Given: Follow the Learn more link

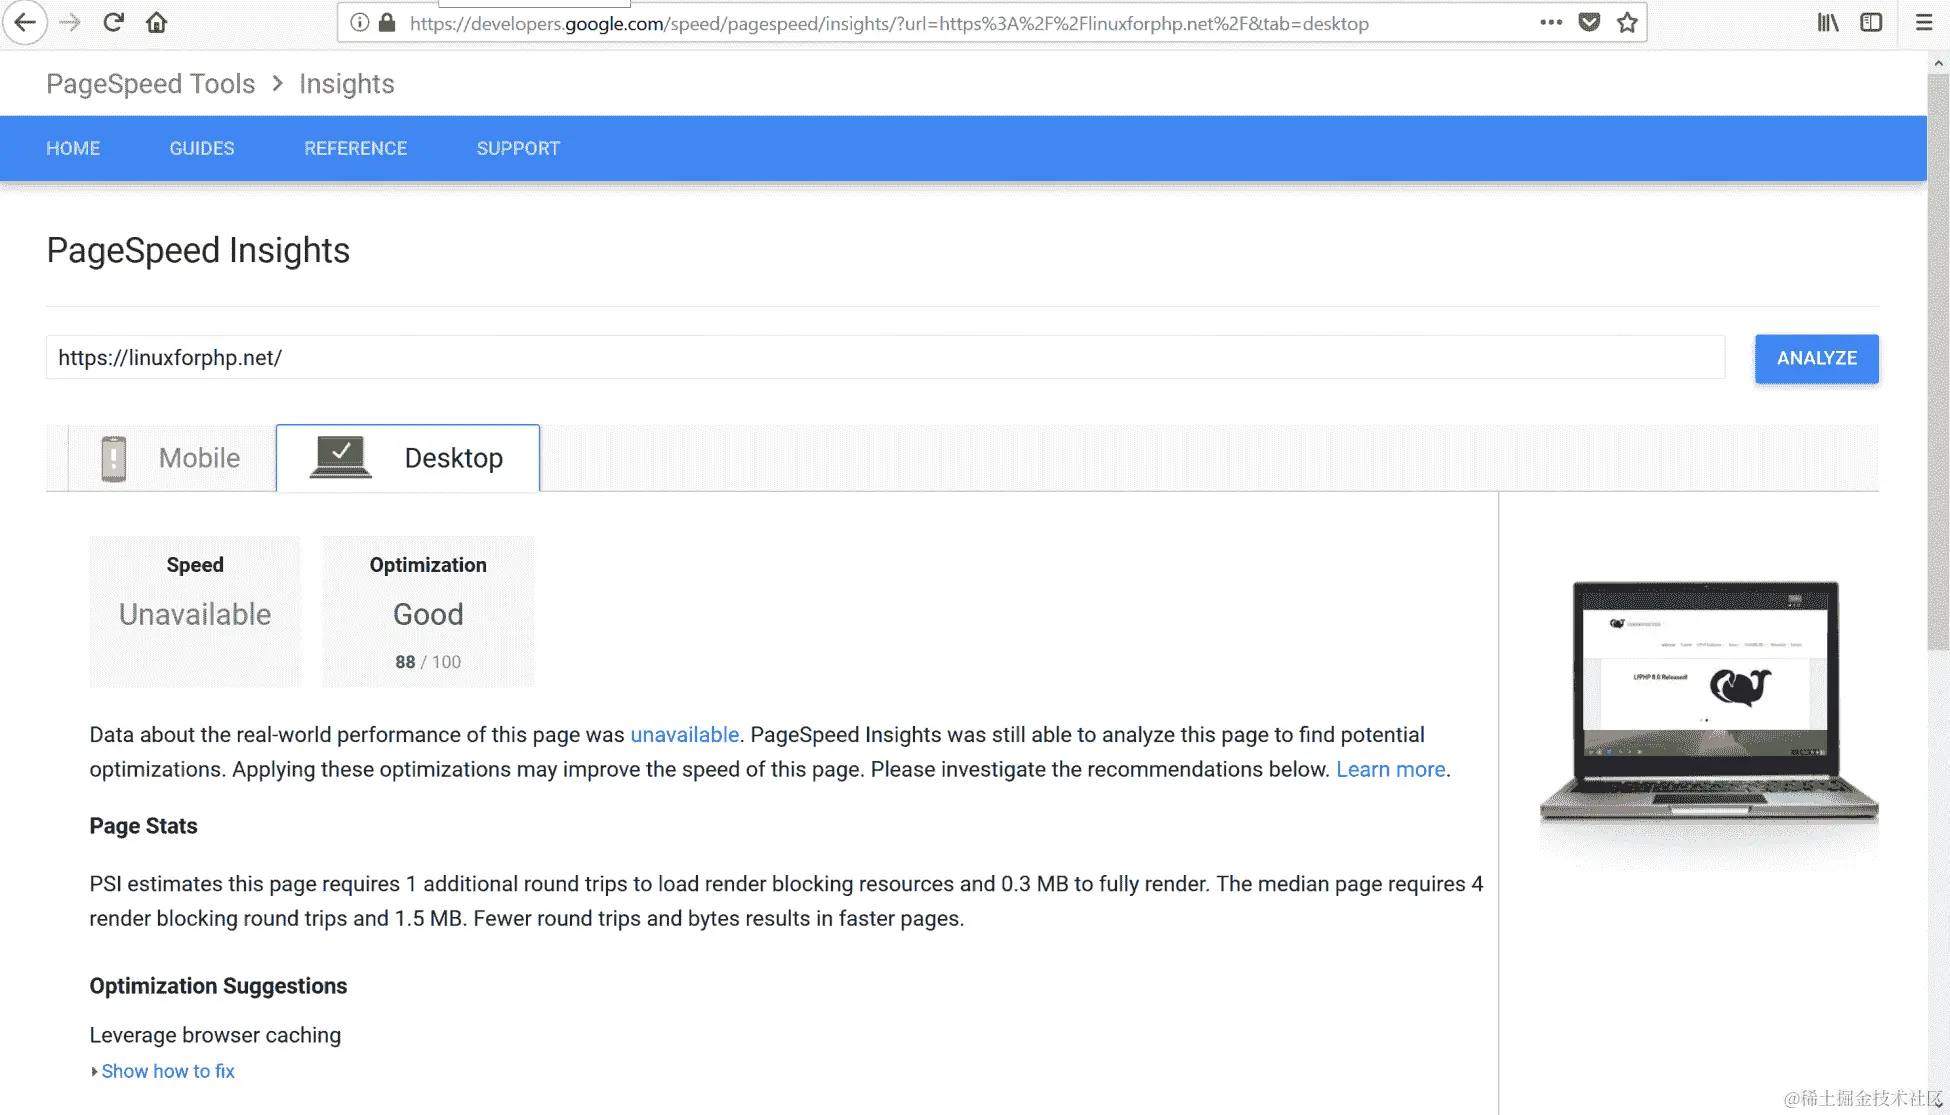Looking at the screenshot, I should pos(1390,769).
